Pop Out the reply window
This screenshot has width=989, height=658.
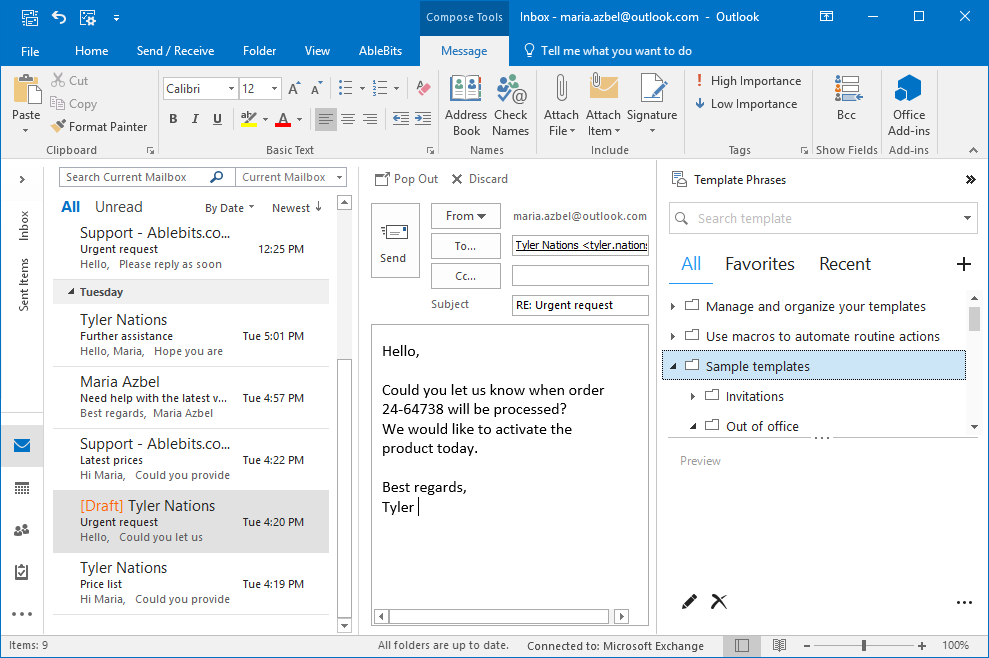(406, 179)
